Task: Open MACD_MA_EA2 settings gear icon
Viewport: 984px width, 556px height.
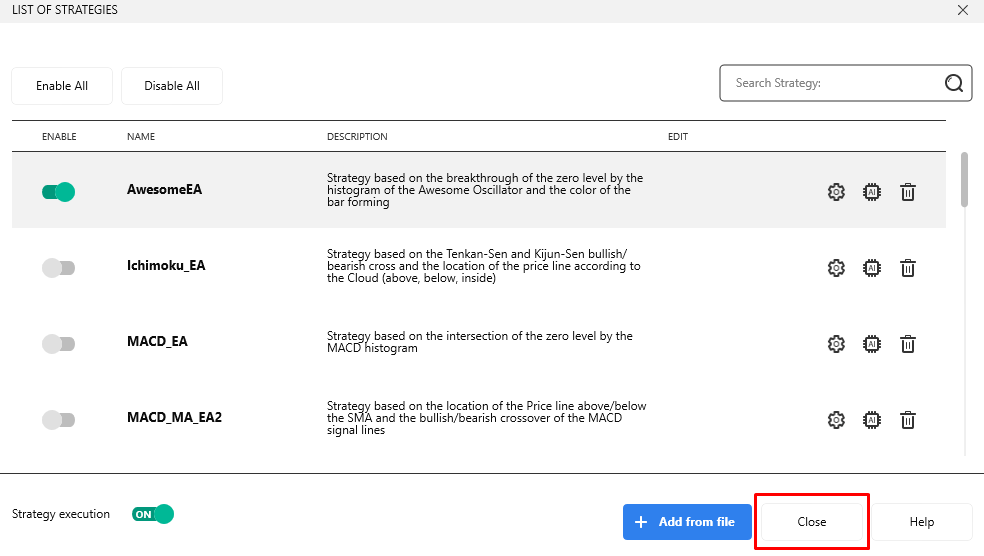Action: 836,420
